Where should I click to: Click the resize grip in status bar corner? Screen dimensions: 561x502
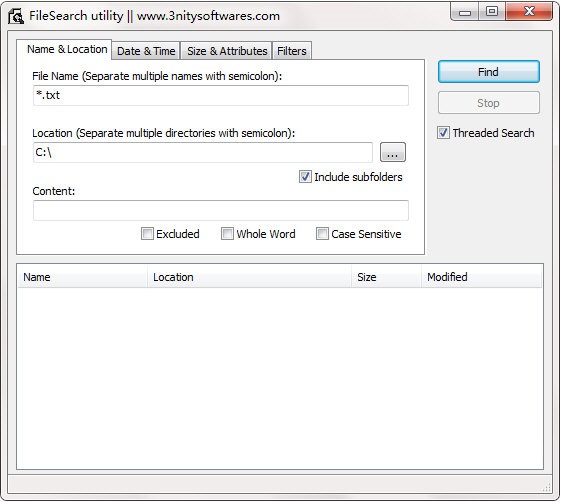(x=546, y=487)
